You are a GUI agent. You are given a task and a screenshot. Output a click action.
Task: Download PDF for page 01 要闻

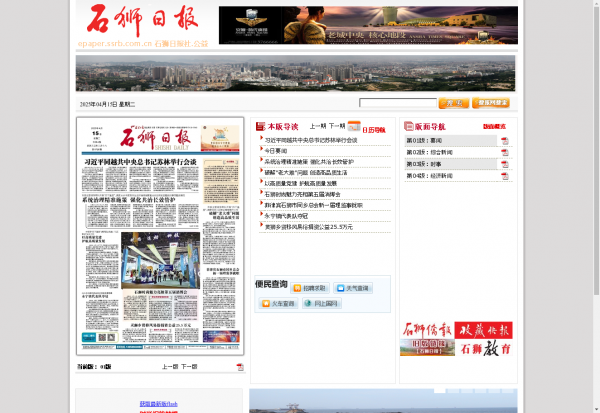[504, 141]
